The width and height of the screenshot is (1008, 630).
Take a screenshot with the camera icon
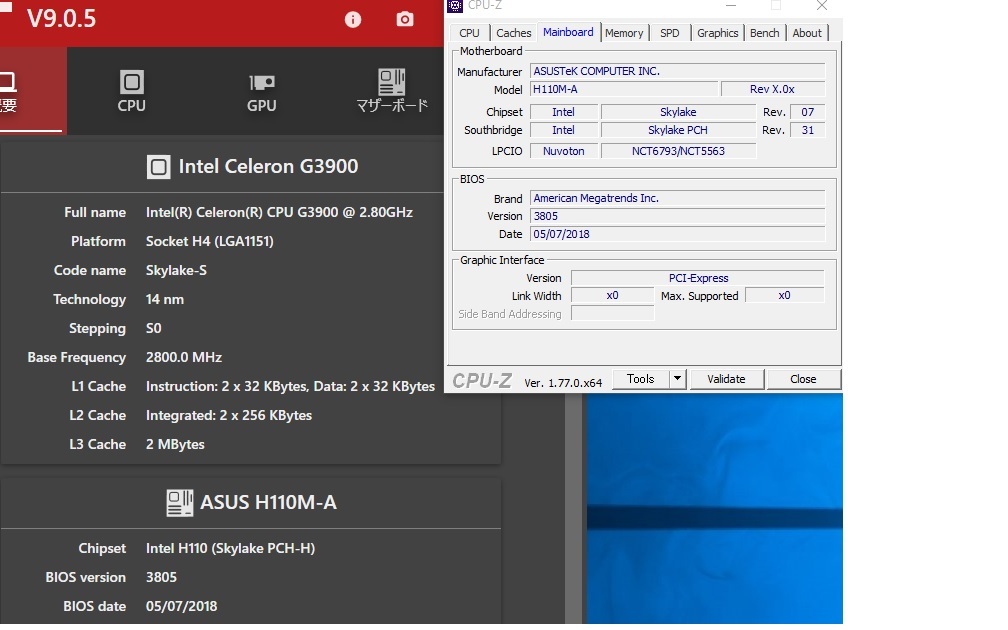tap(404, 19)
